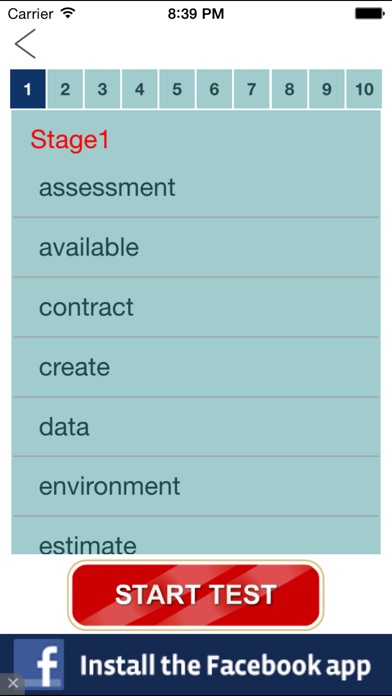Tap the Facebook logo icon
This screenshot has height=696, width=392.
click(39, 664)
